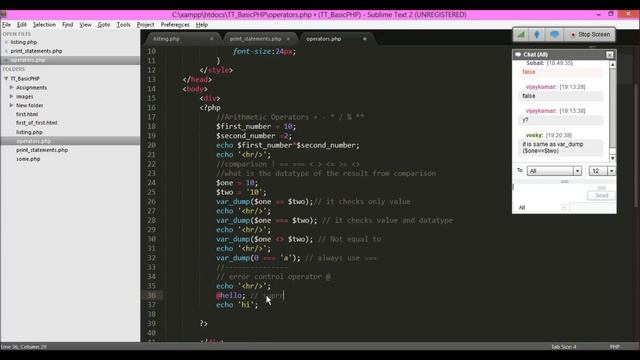Click the PHP syntax selector in the status bar
The image size is (640, 360).
click(615, 347)
